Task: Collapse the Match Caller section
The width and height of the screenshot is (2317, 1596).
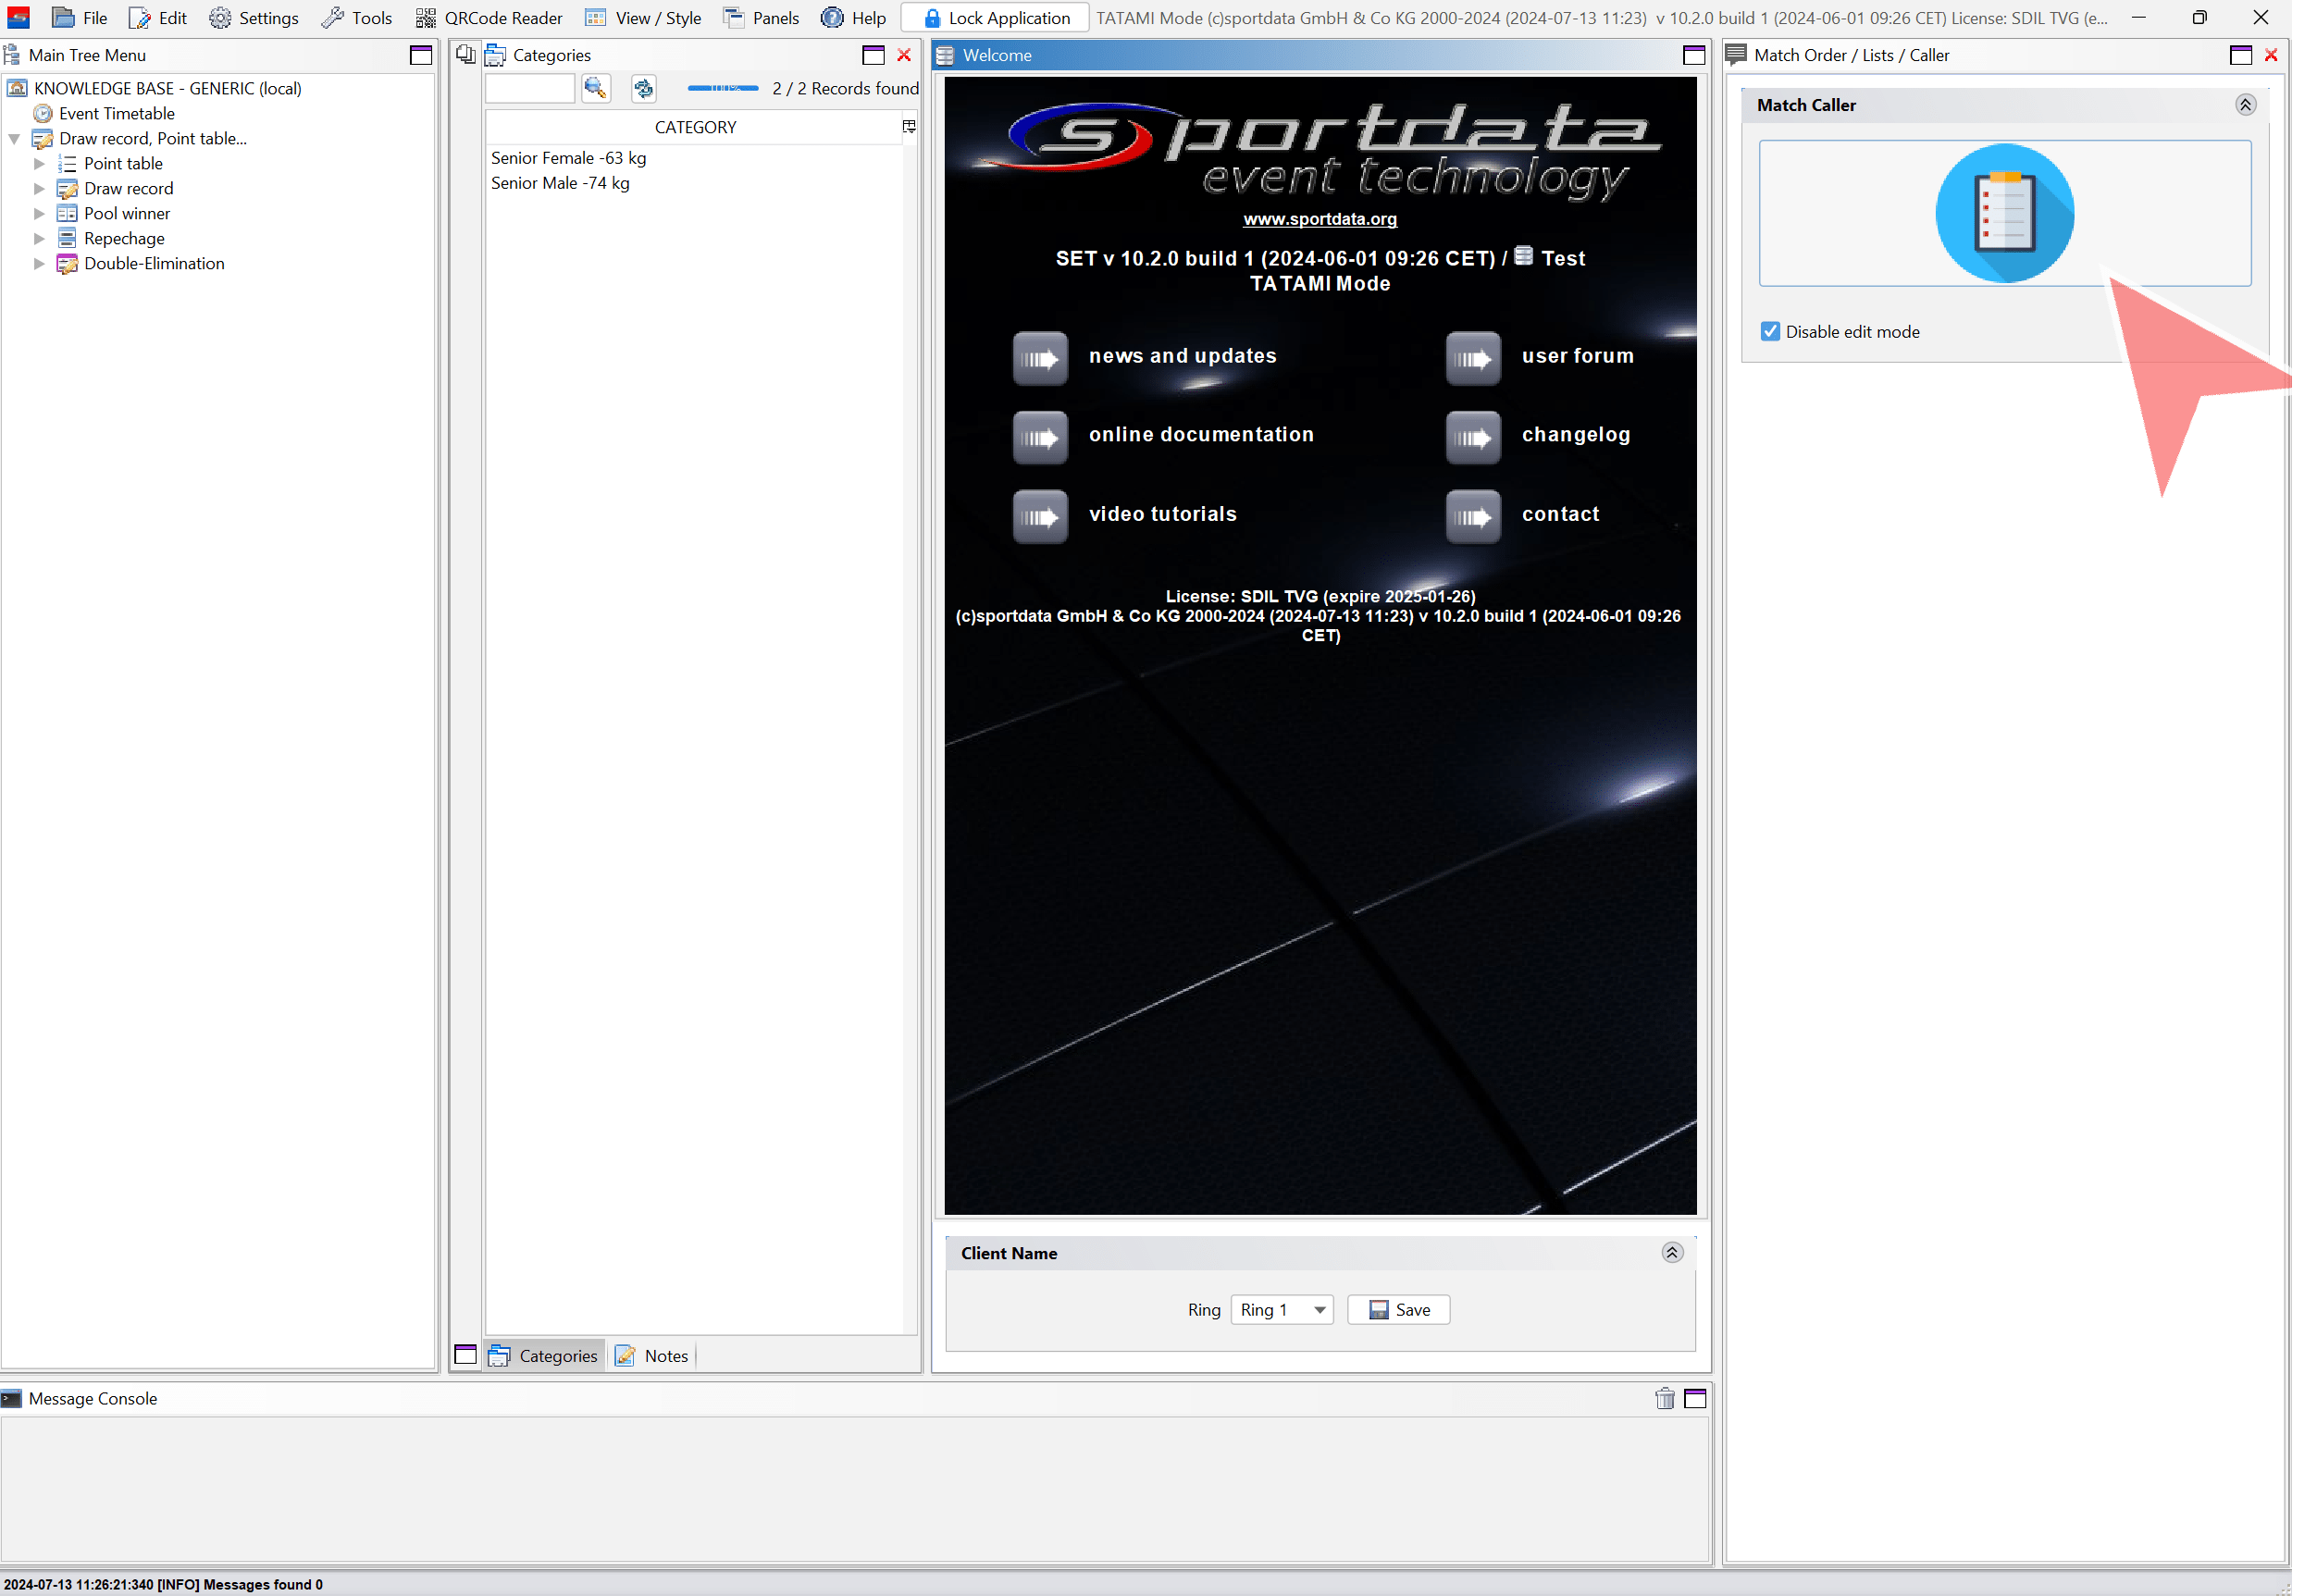Action: [2245, 105]
